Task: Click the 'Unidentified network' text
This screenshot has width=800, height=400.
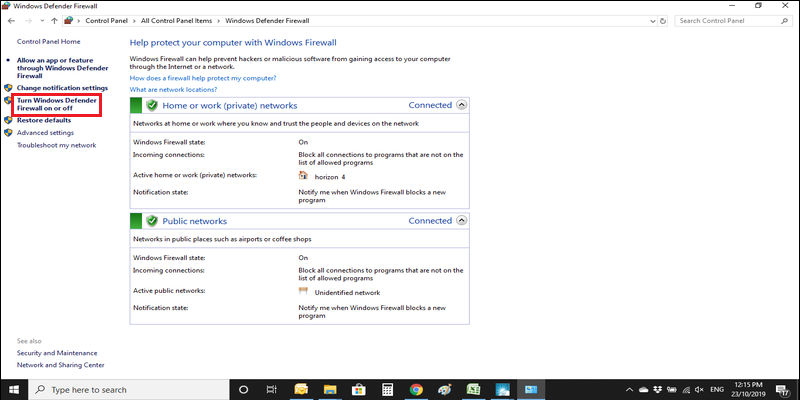Action: (347, 293)
